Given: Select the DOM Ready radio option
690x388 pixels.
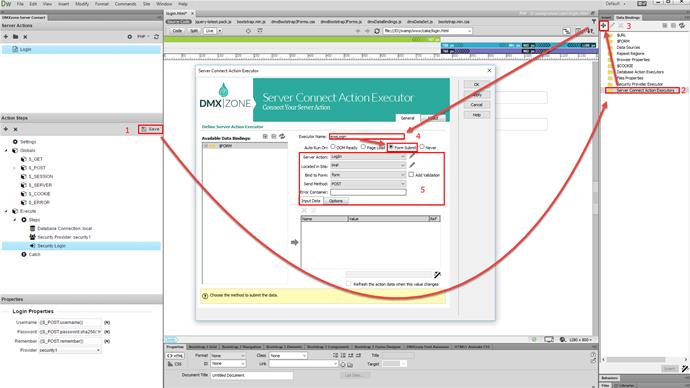Looking at the screenshot, I should tap(333, 147).
